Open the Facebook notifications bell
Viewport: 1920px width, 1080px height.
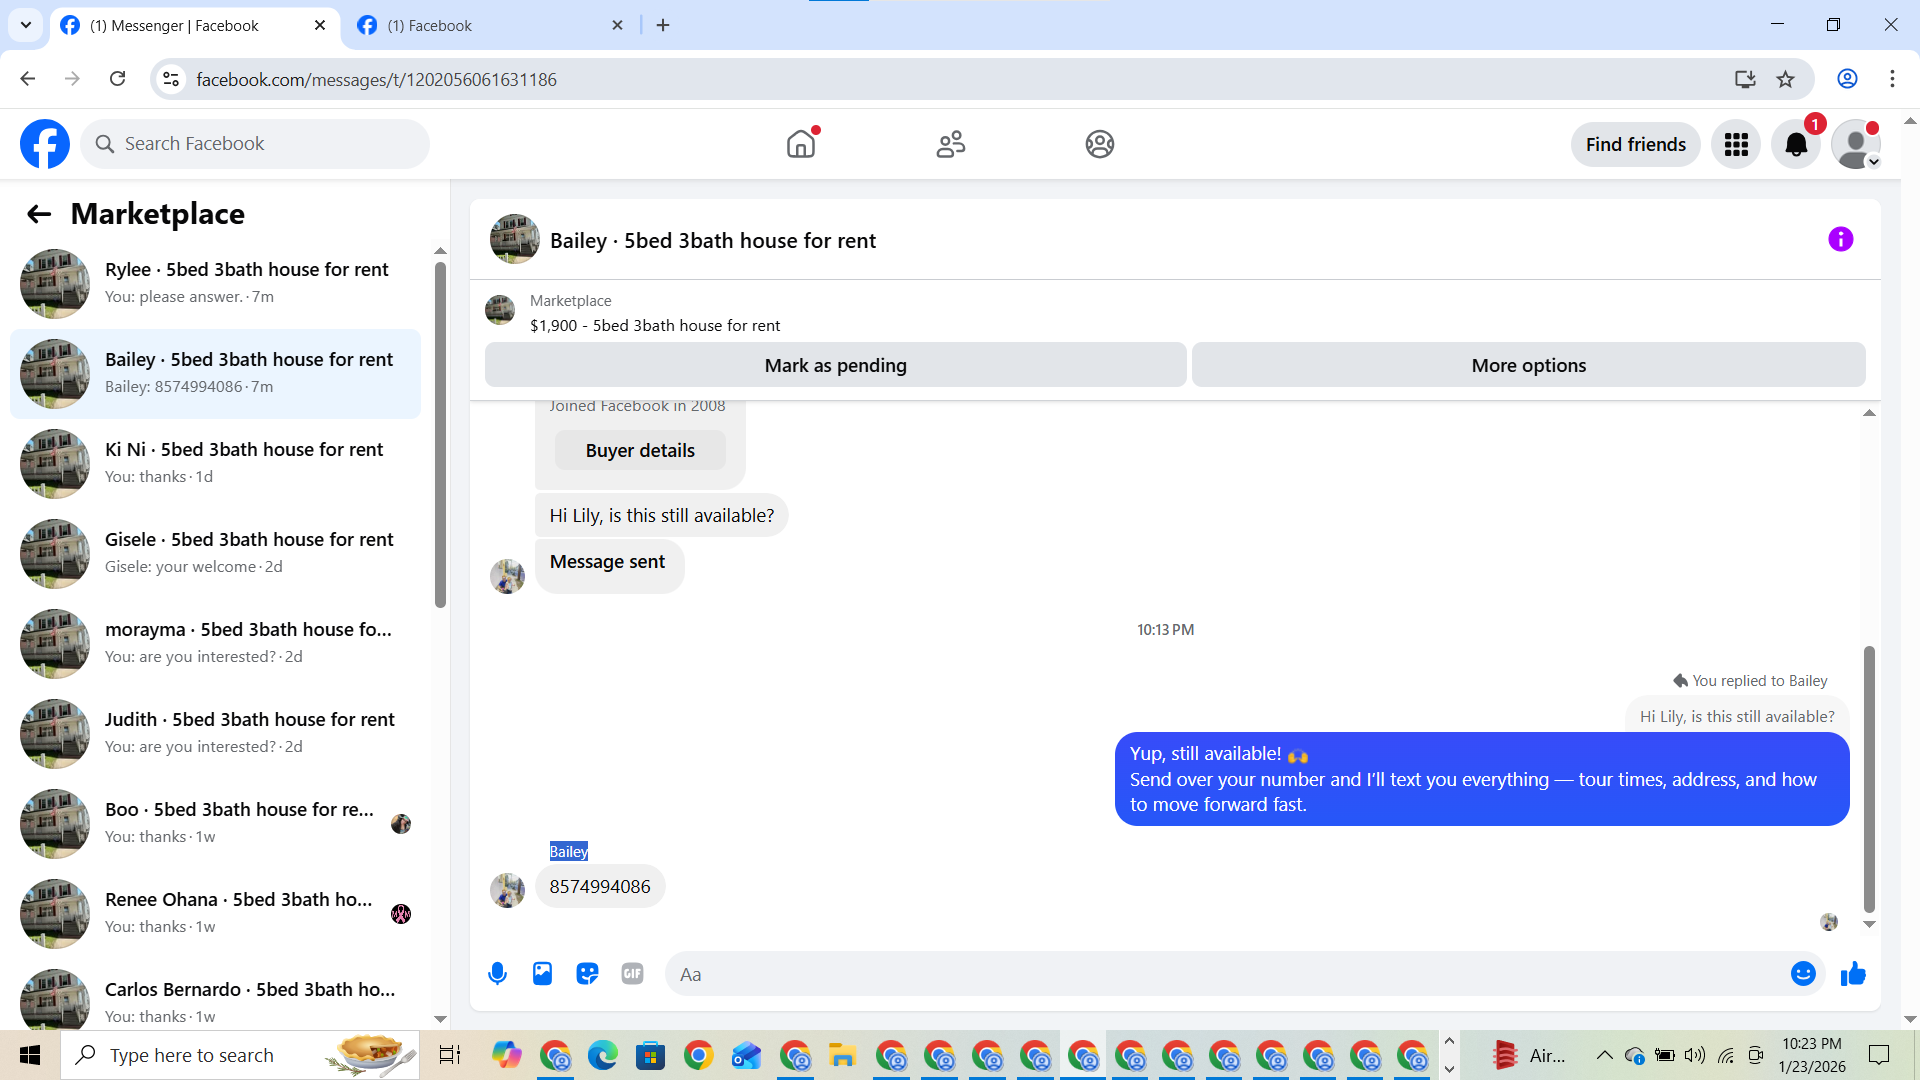pyautogui.click(x=1796, y=144)
